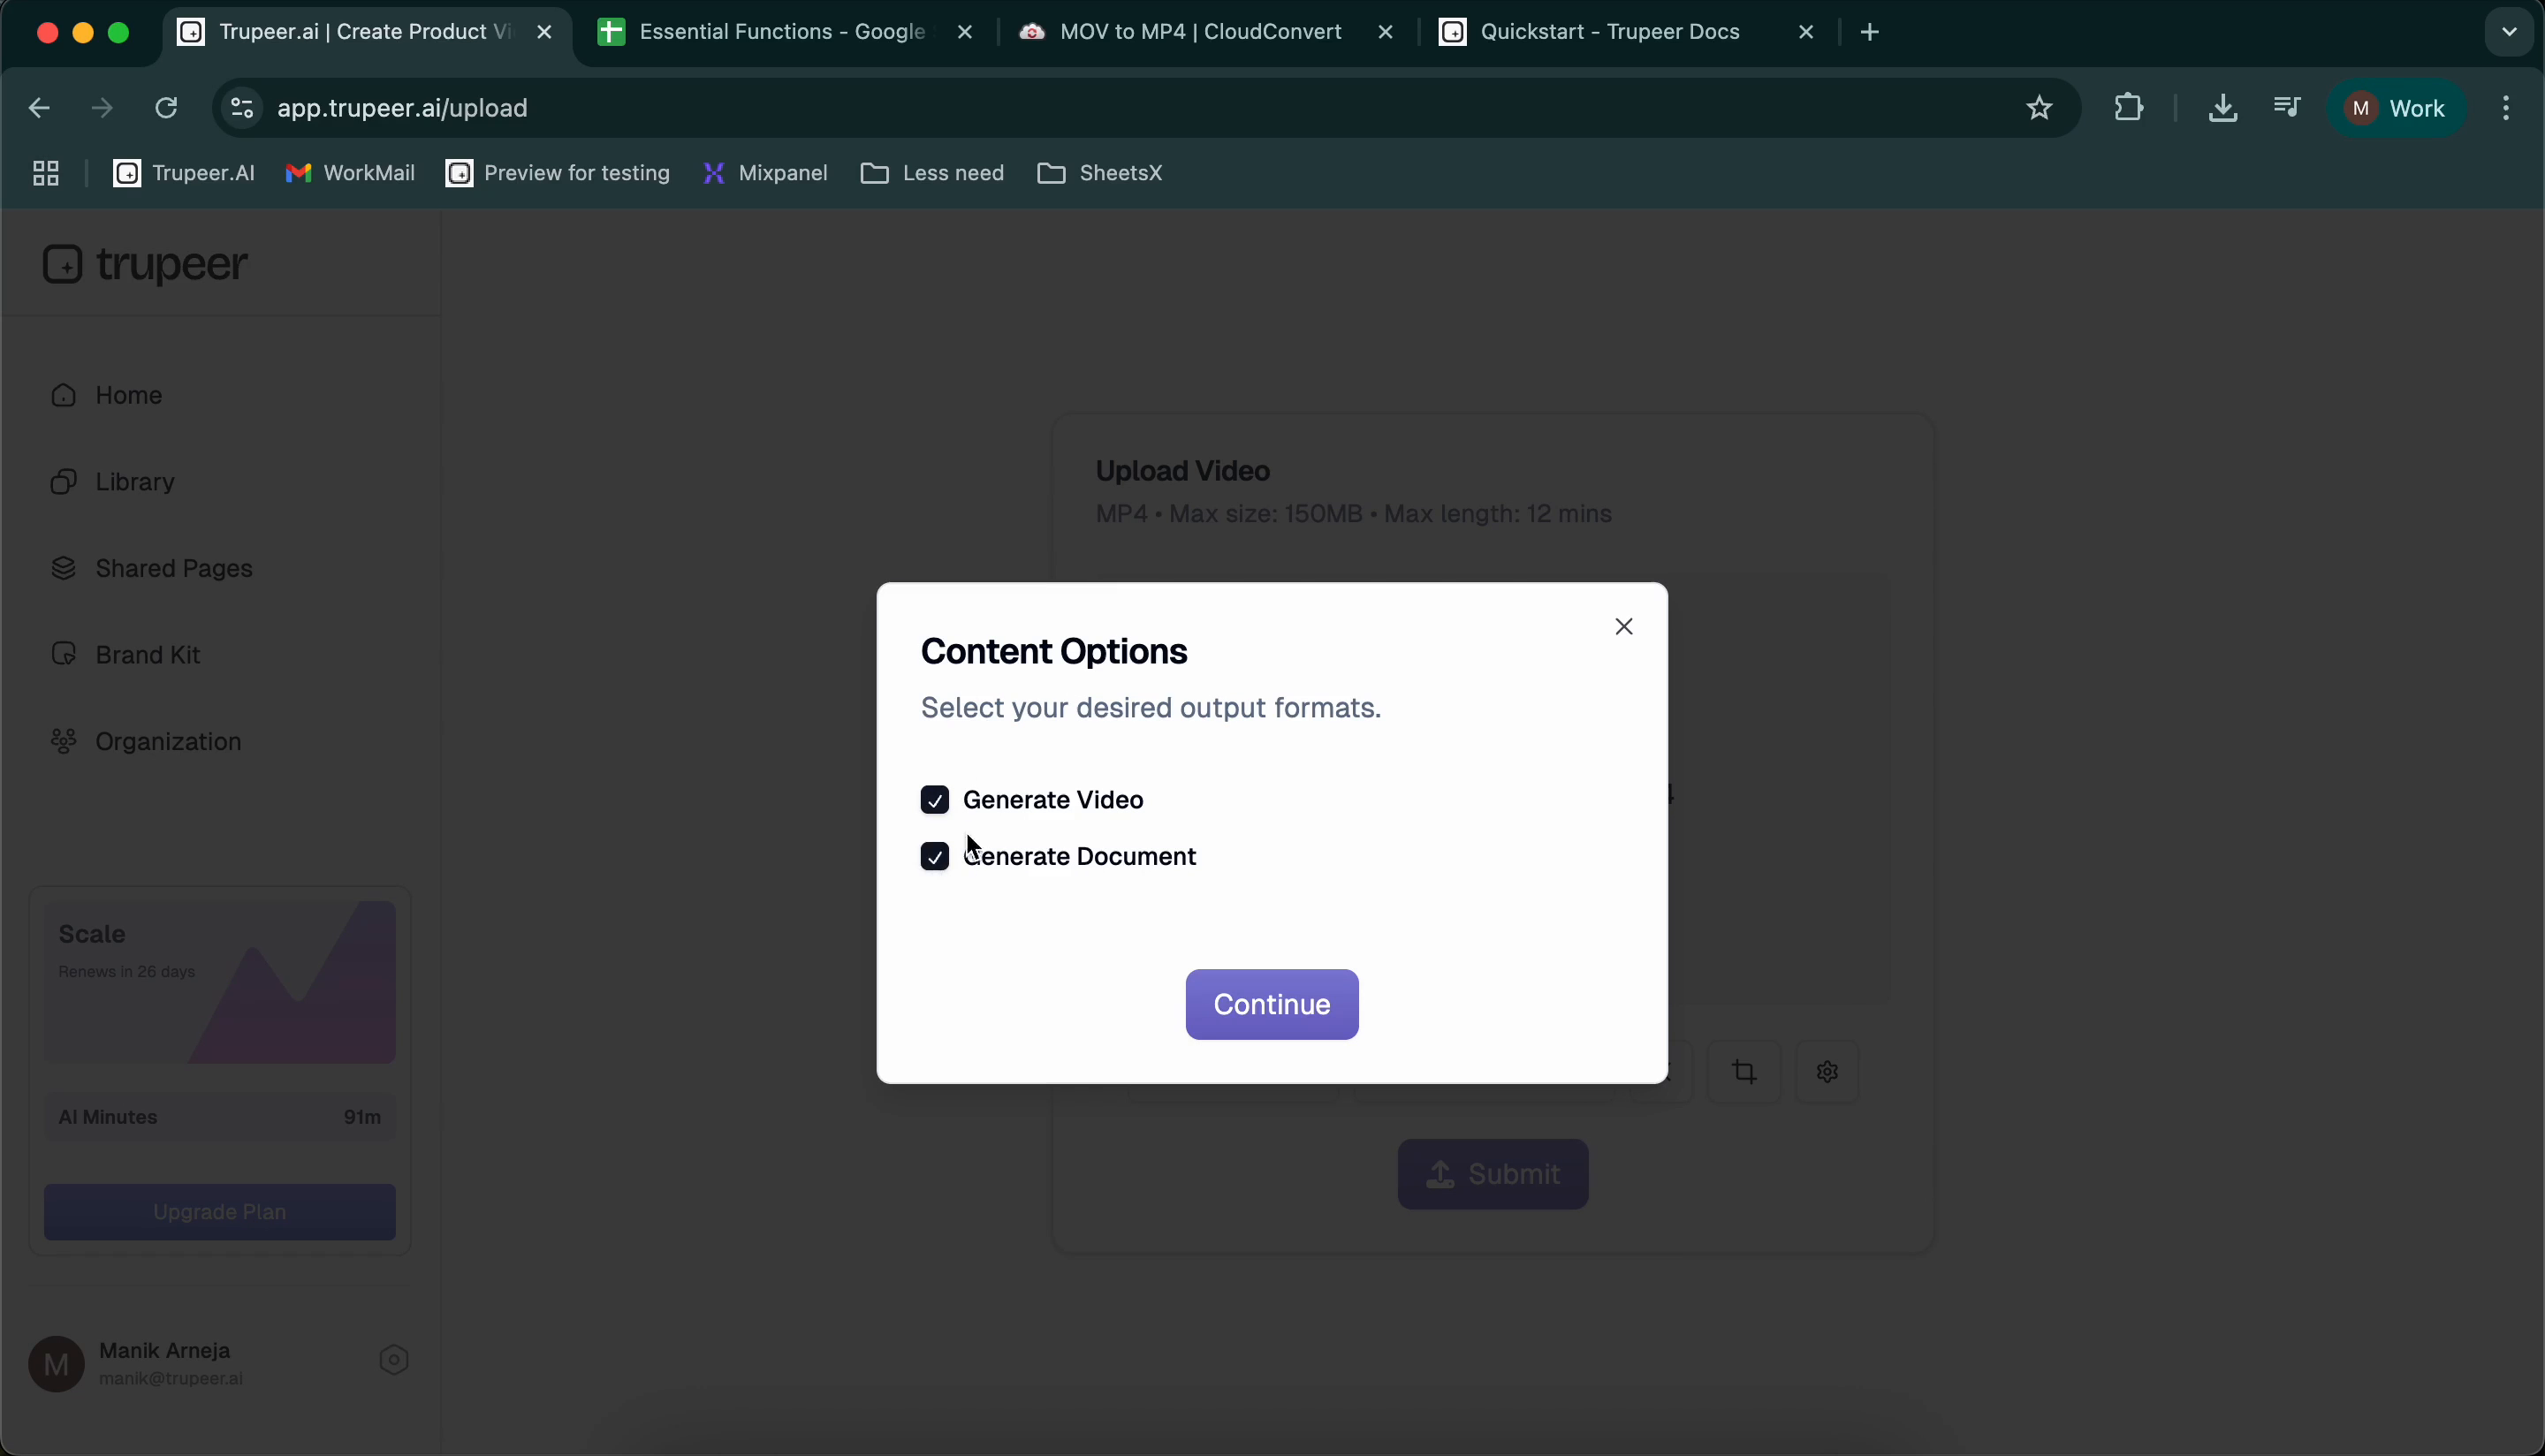Open the tab search dropdown
The height and width of the screenshot is (1456, 2545).
coord(2506,31)
